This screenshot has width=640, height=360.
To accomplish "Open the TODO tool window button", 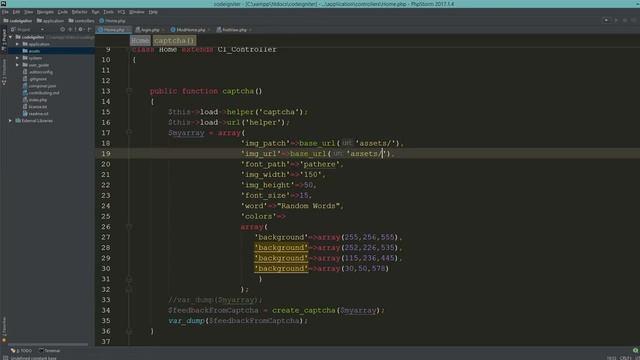I will pyautogui.click(x=21, y=351).
